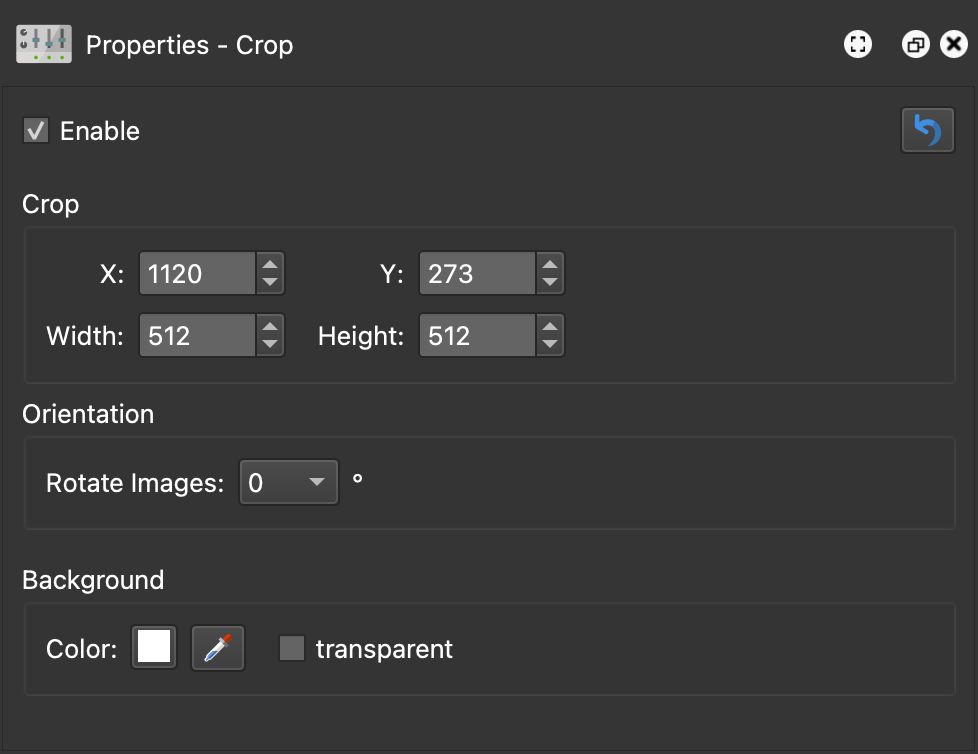Enable the transparent background option
This screenshot has width=978, height=754.
pos(292,648)
